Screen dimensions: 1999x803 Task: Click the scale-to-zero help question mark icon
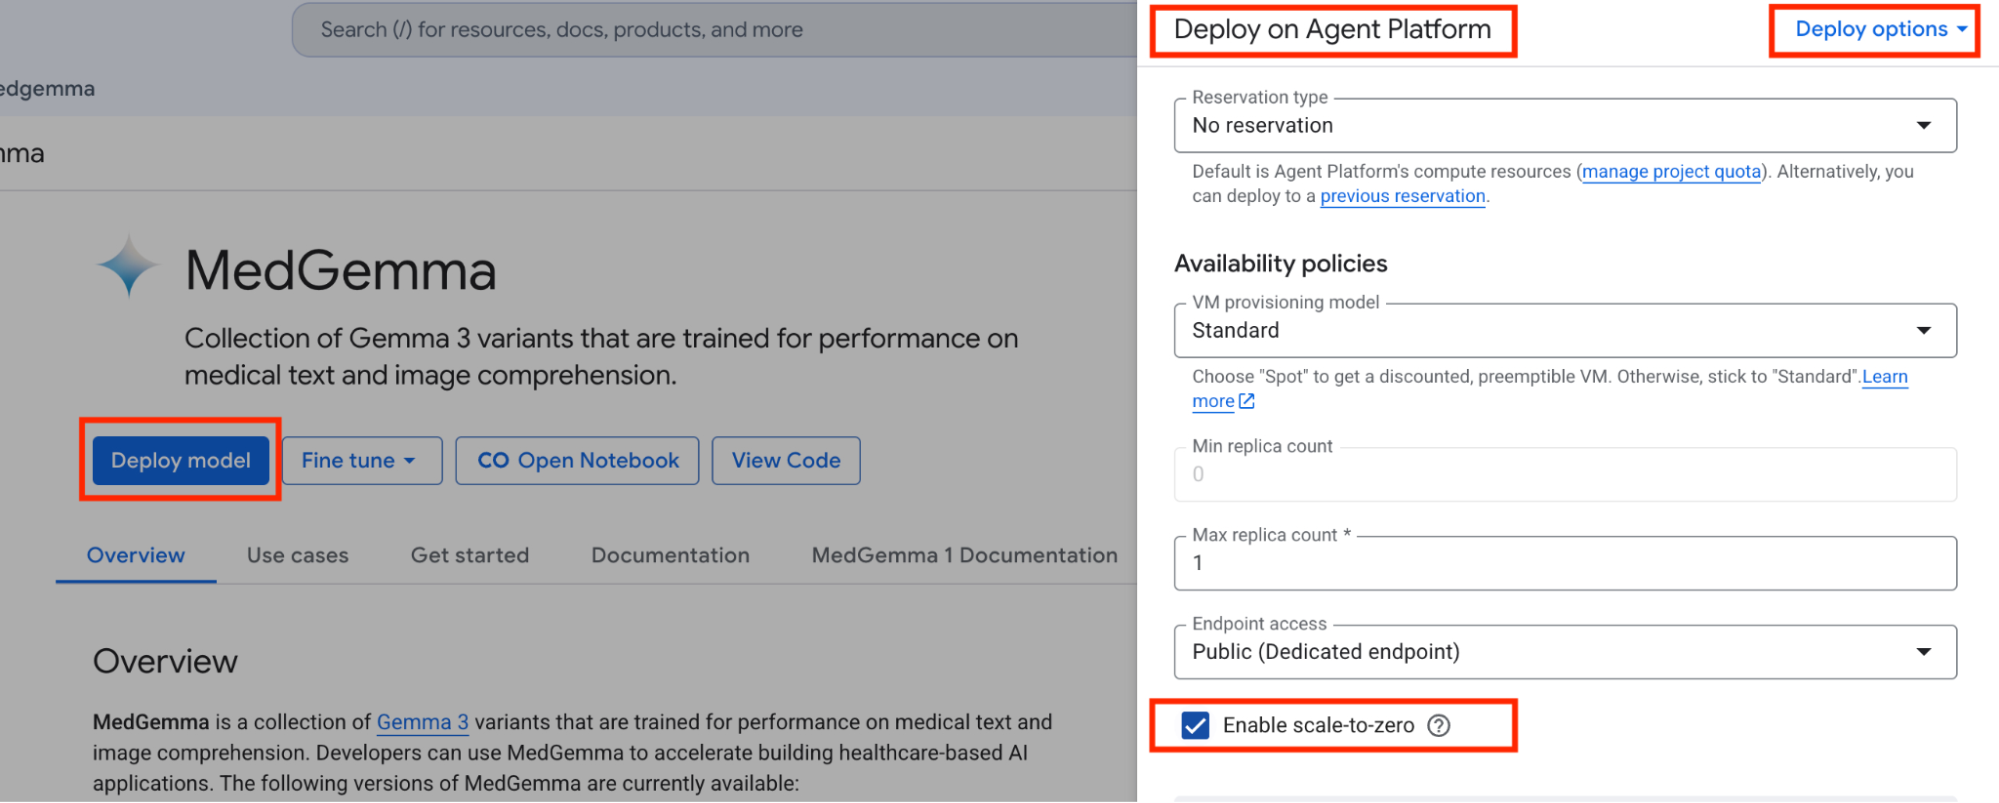(1438, 726)
